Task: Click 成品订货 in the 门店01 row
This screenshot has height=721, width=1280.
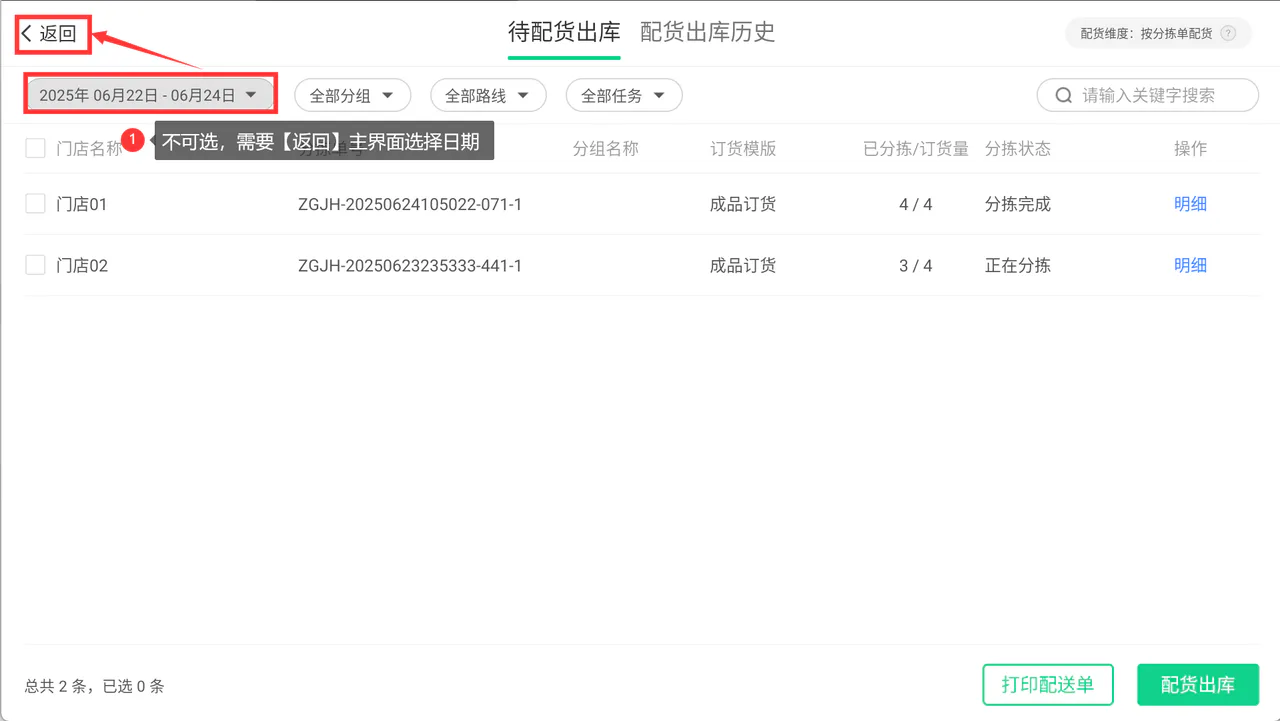Action: 743,204
